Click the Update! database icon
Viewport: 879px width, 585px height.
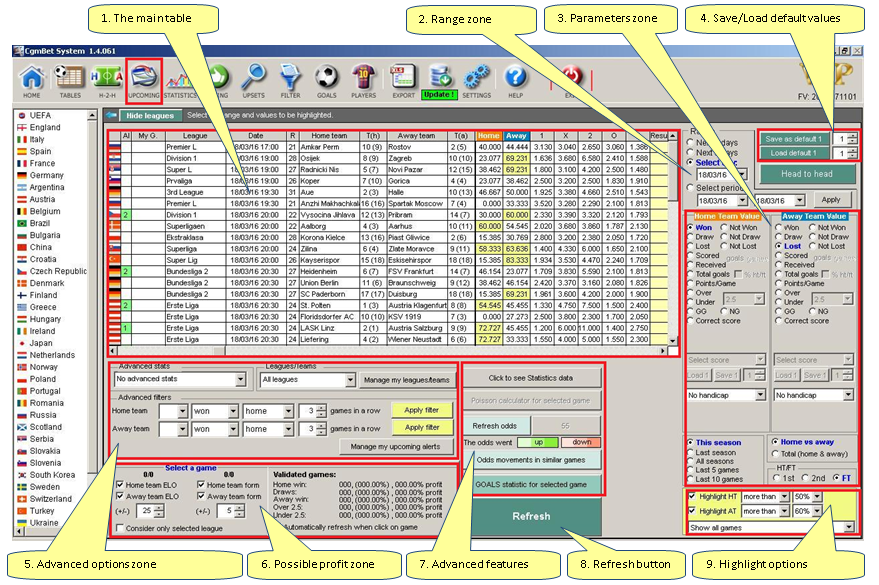point(440,81)
